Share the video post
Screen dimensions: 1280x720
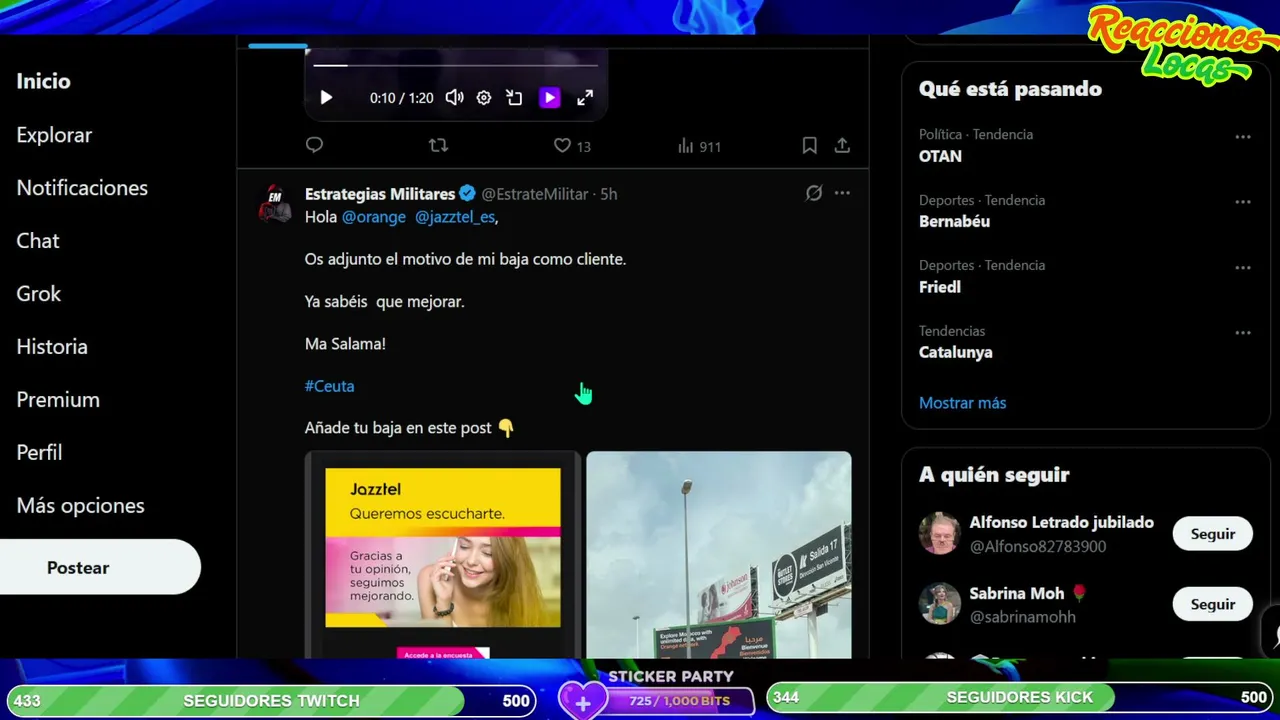click(842, 146)
